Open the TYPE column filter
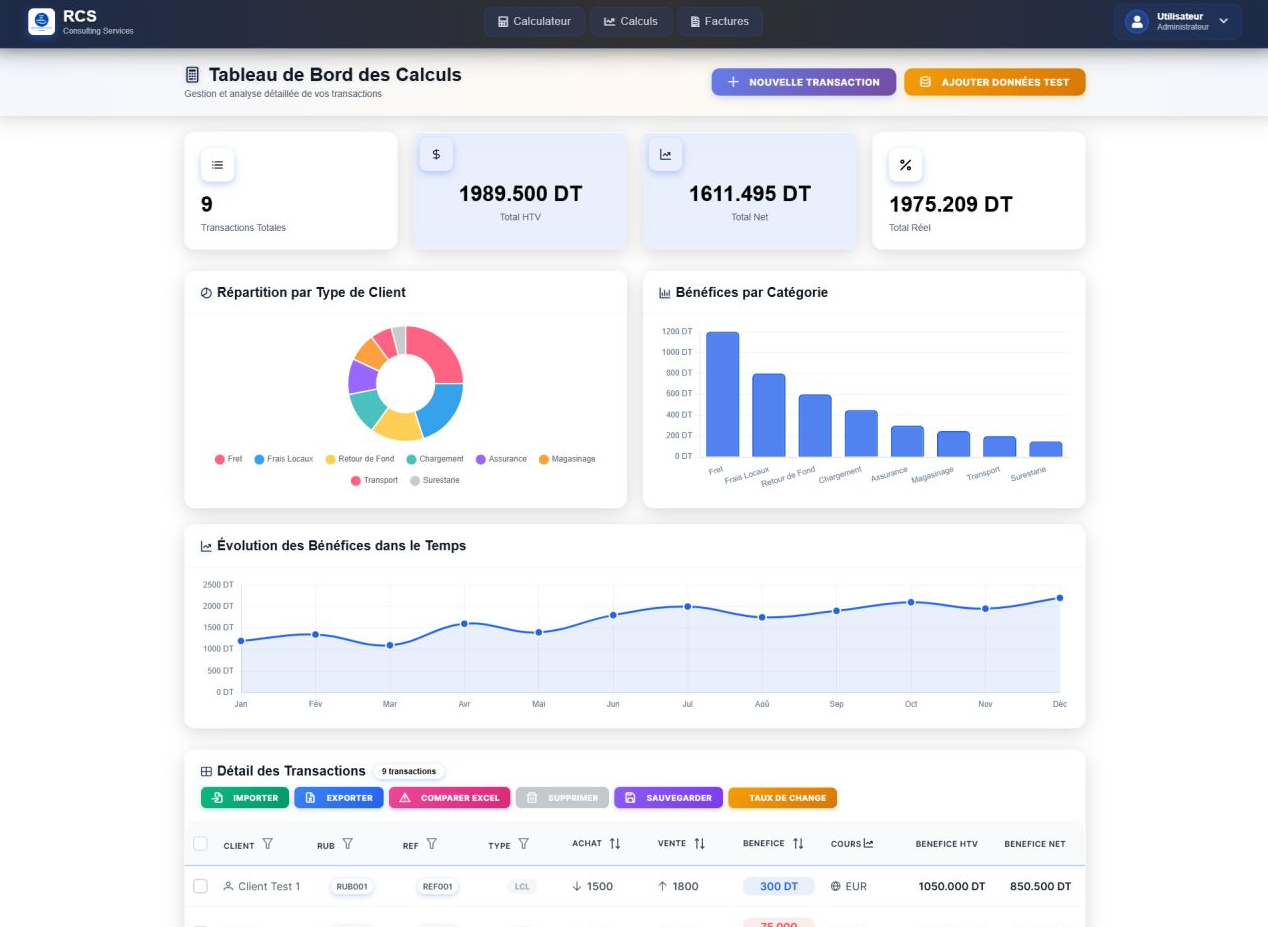The width and height of the screenshot is (1268, 927). (x=523, y=844)
